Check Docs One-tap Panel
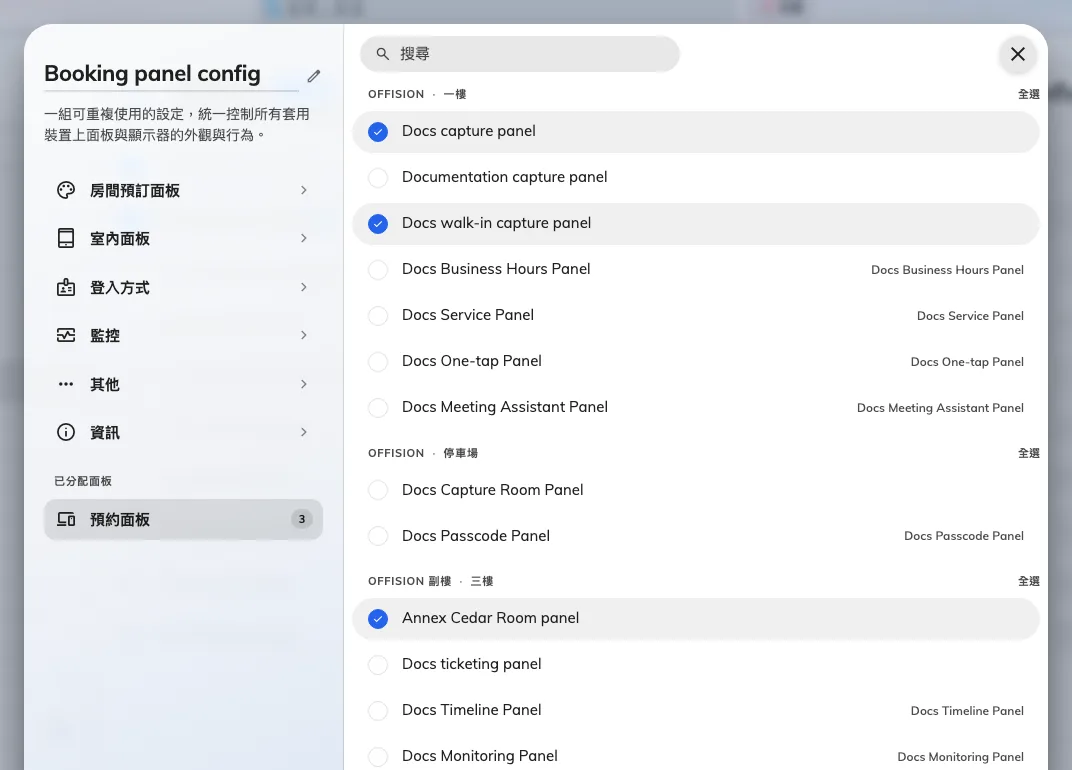Screen dimensions: 1072x770 click(x=378, y=362)
